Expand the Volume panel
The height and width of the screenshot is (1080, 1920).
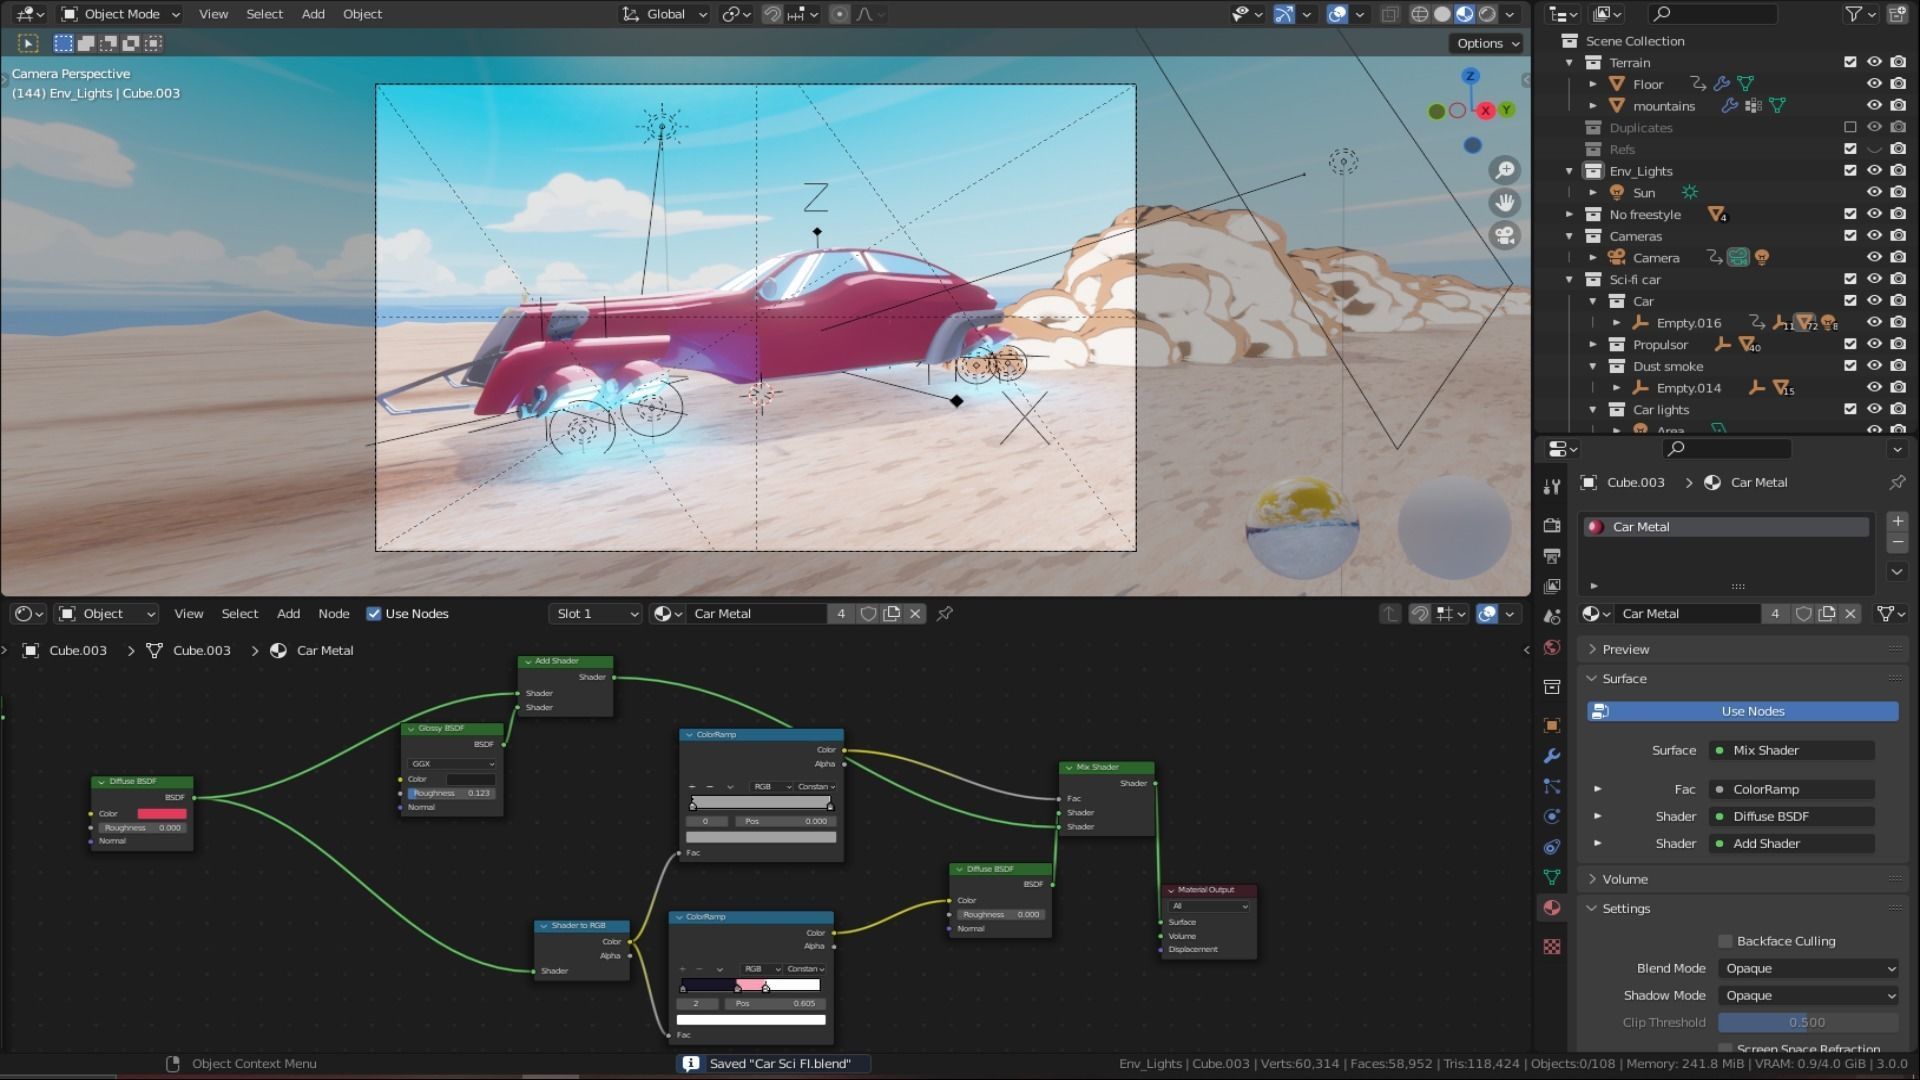pyautogui.click(x=1625, y=879)
